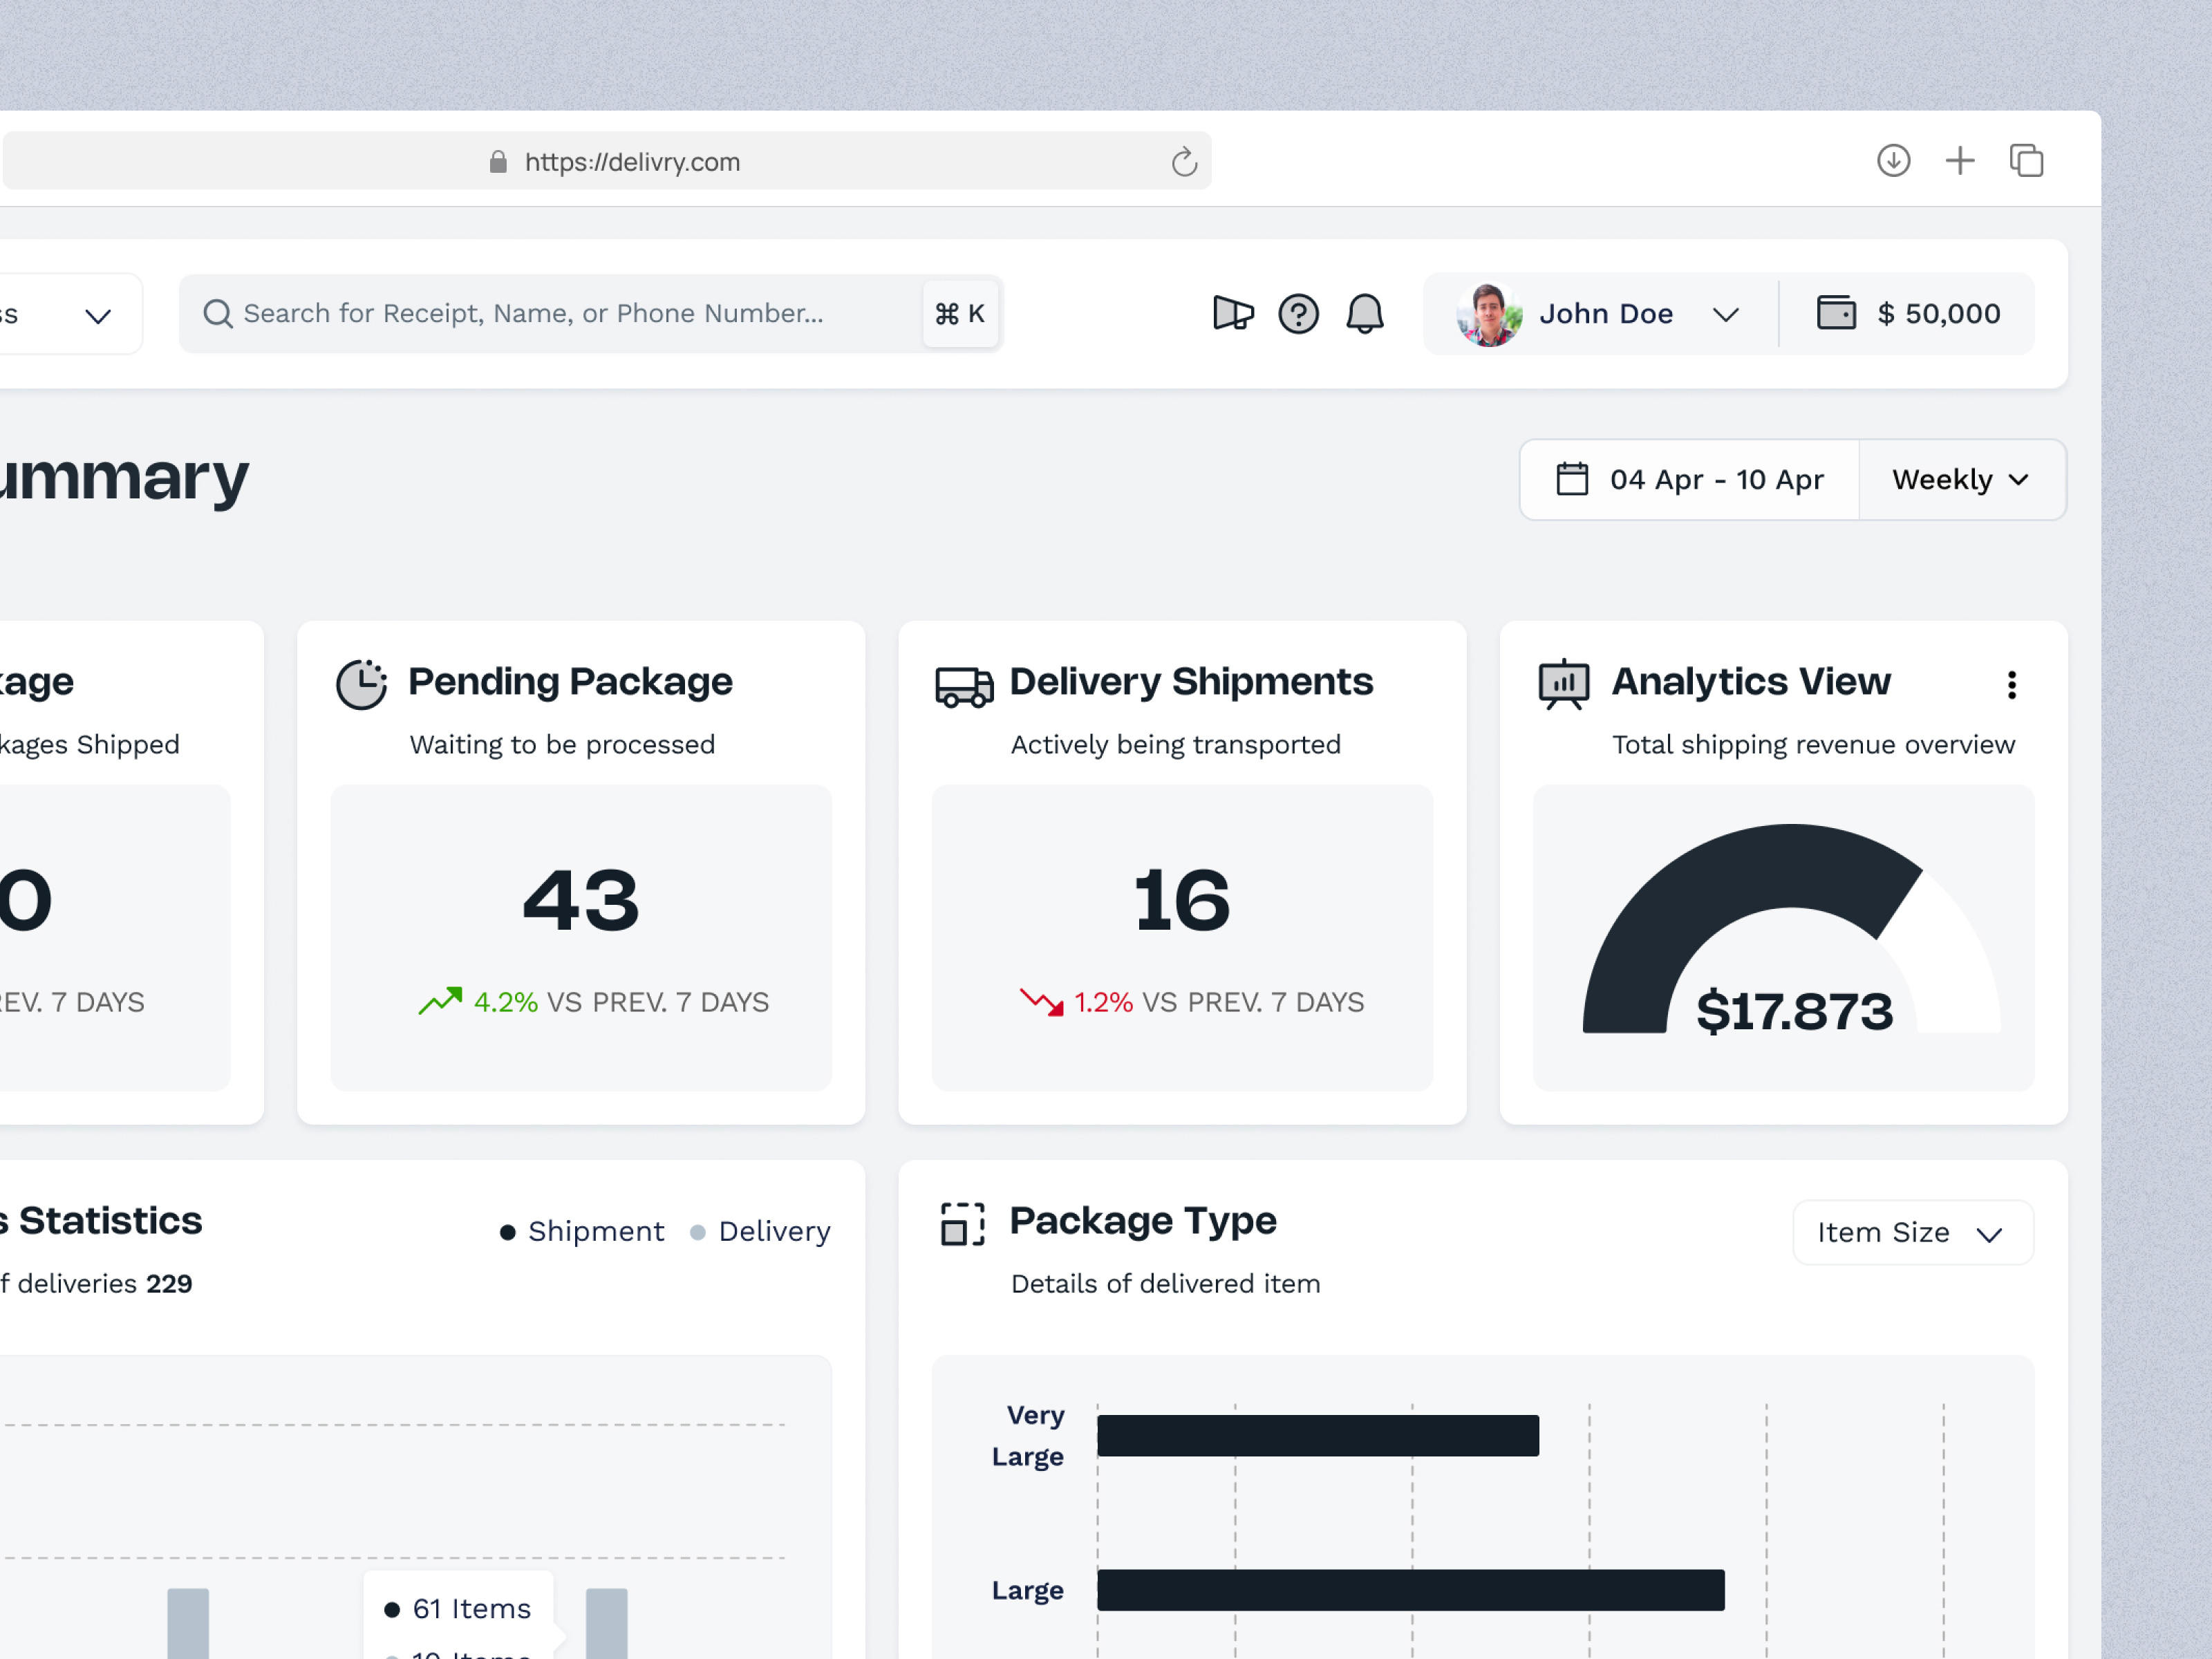2212x1659 pixels.
Task: Click the calendar icon beside the date range
Action: click(1573, 479)
